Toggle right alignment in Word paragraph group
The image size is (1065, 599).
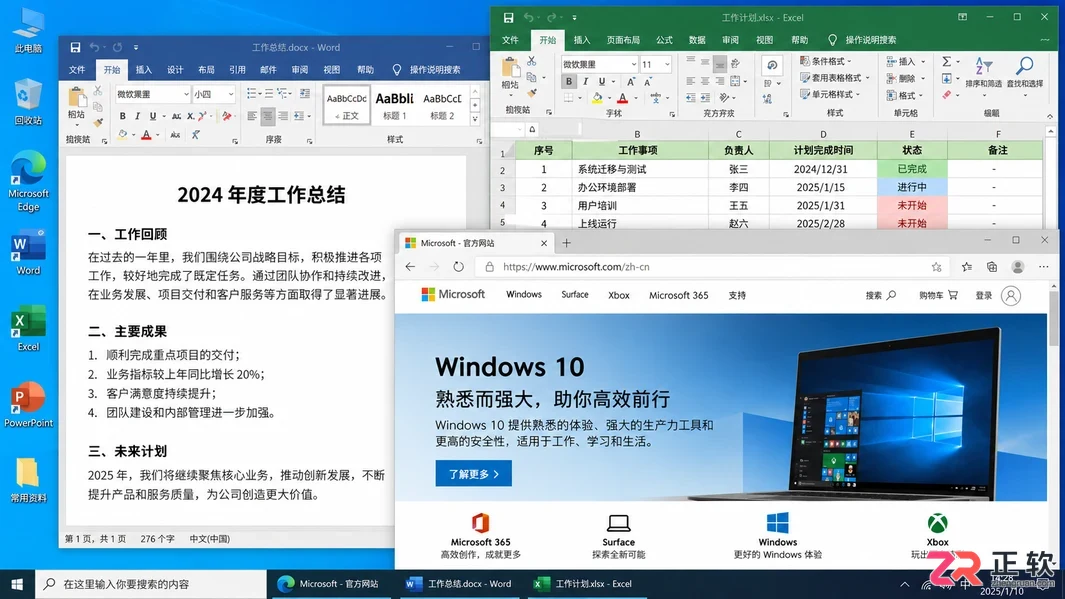point(283,116)
